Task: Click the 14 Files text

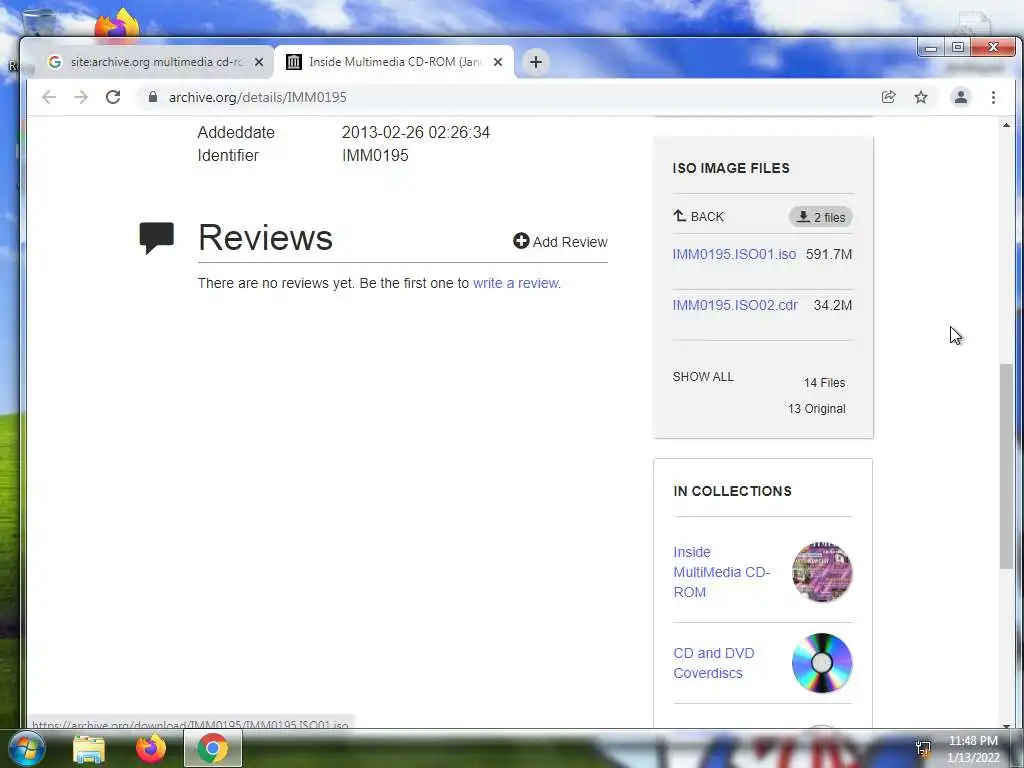Action: (824, 383)
